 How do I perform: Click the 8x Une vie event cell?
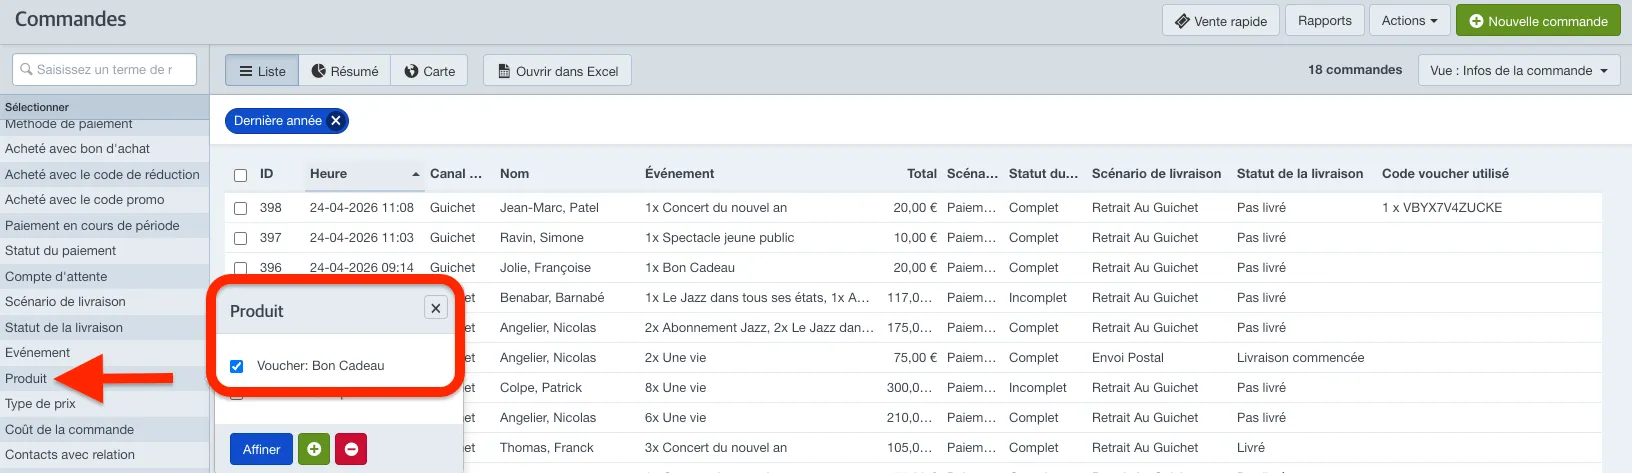pyautogui.click(x=675, y=388)
